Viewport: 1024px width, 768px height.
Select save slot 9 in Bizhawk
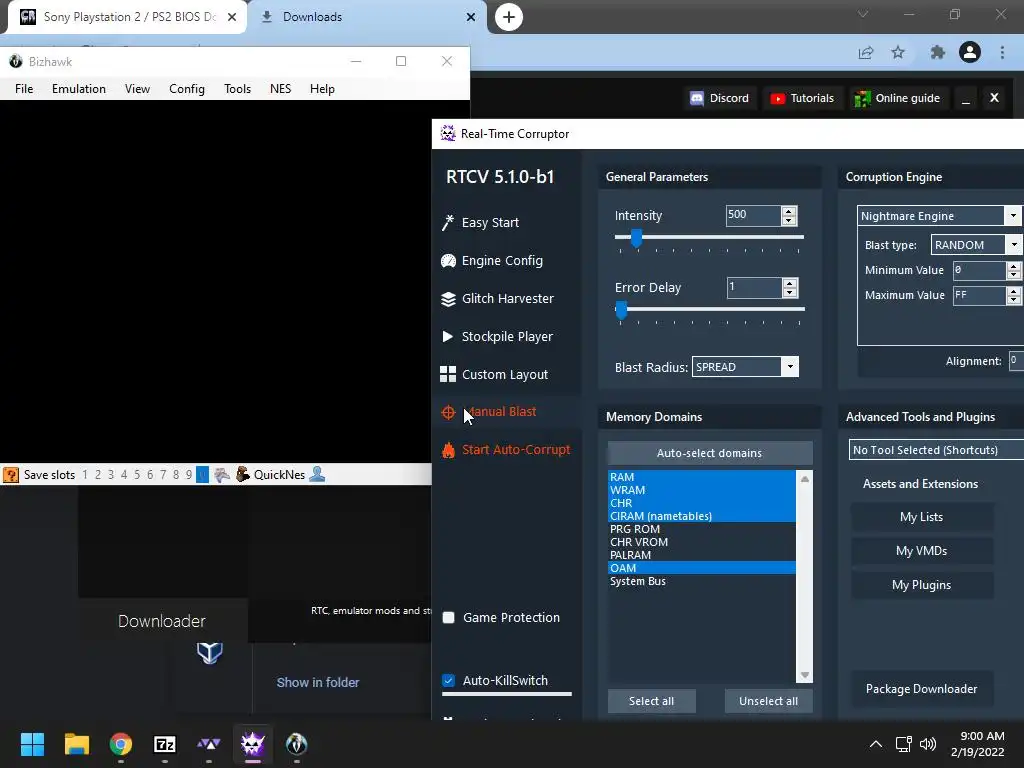189,475
